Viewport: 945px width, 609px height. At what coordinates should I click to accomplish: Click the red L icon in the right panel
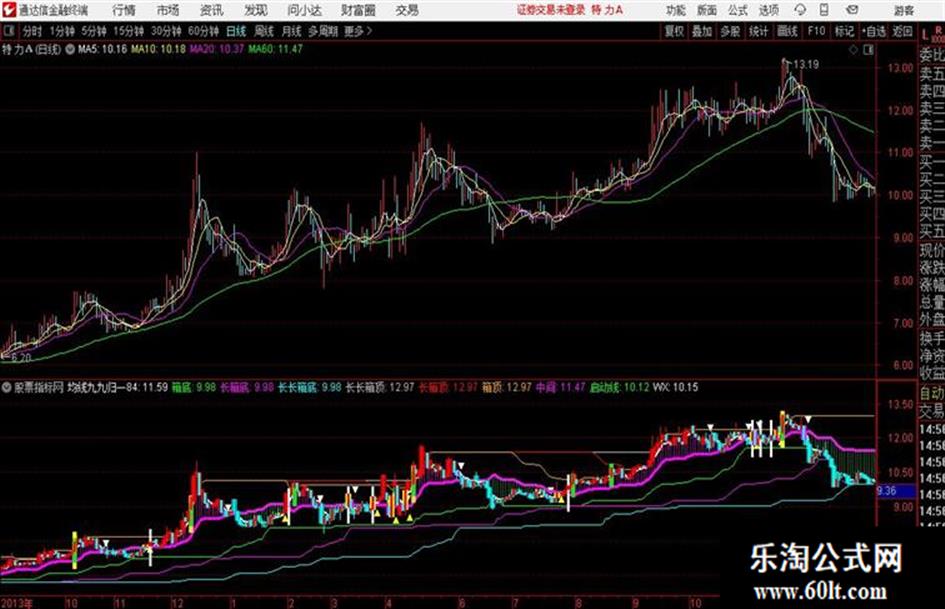tap(925, 34)
